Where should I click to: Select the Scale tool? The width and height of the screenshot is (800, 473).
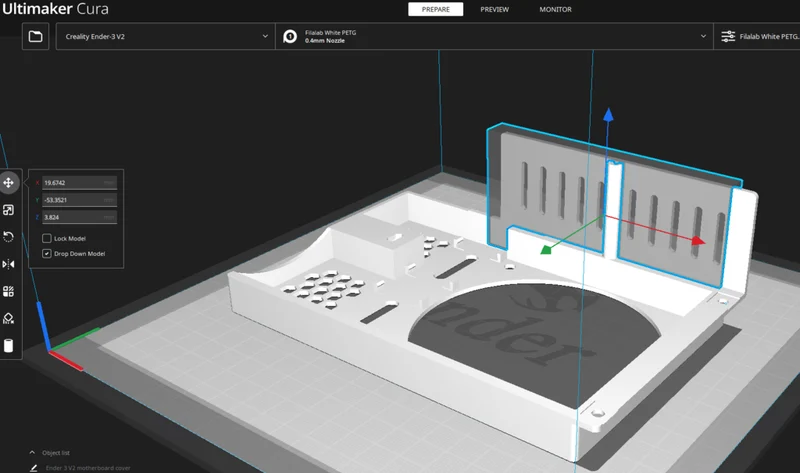click(x=9, y=210)
